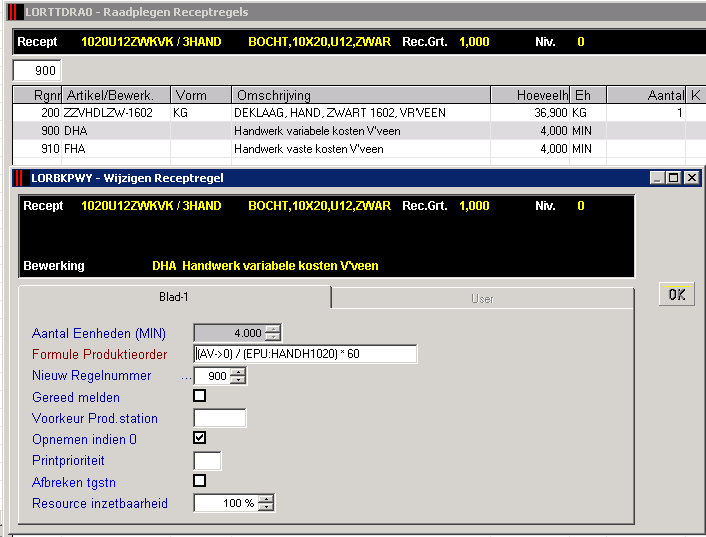Decrease Aantal Eenheden with the down arrow
Image resolution: width=706 pixels, height=537 pixels.
[x=272, y=337]
